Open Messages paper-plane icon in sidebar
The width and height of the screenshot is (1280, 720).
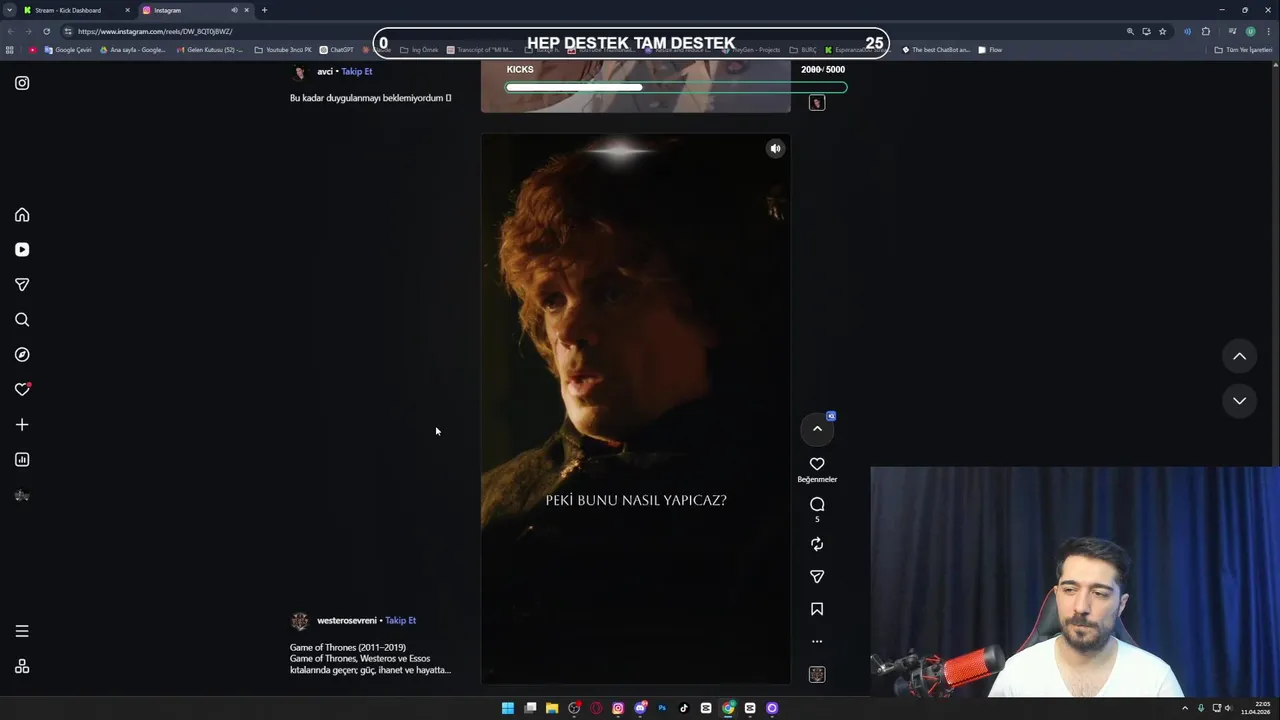click(x=22, y=285)
